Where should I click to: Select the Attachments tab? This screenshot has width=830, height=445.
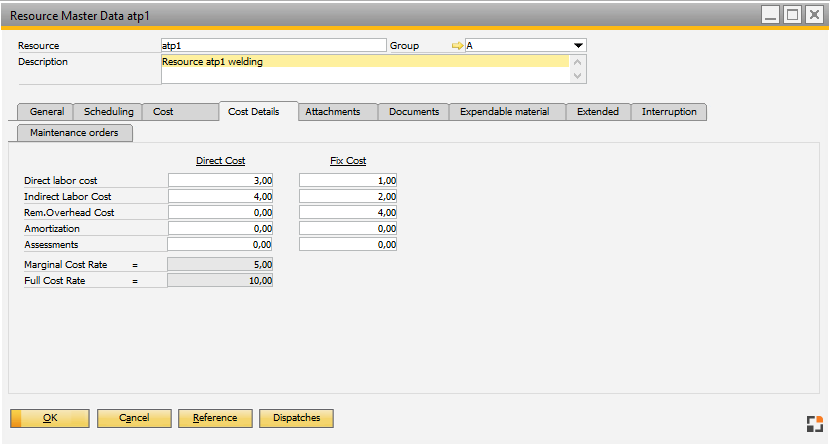339,112
